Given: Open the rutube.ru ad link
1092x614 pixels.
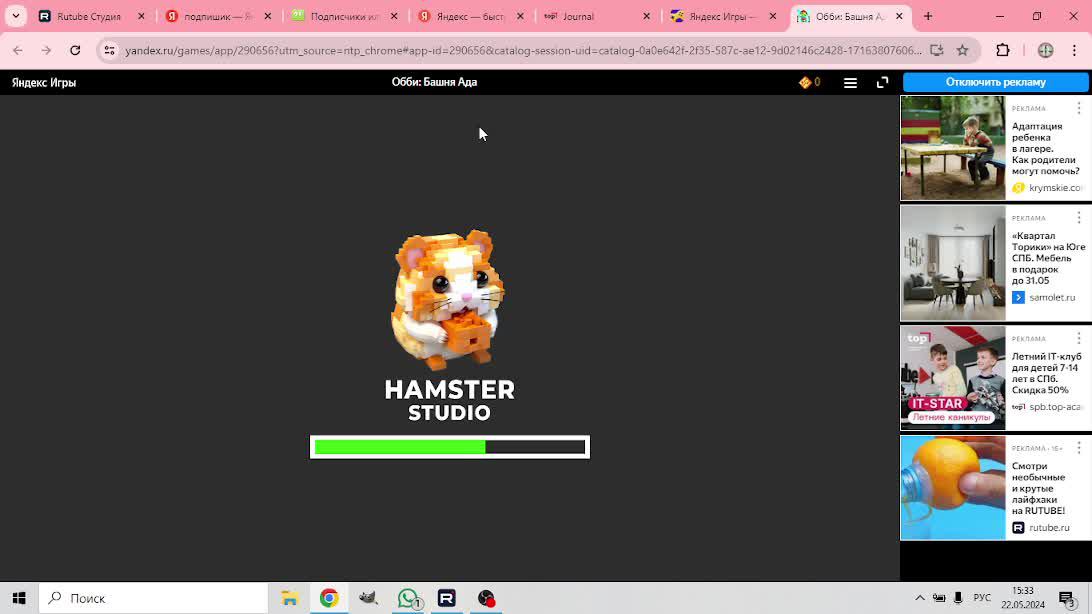Looking at the screenshot, I should [x=1041, y=528].
